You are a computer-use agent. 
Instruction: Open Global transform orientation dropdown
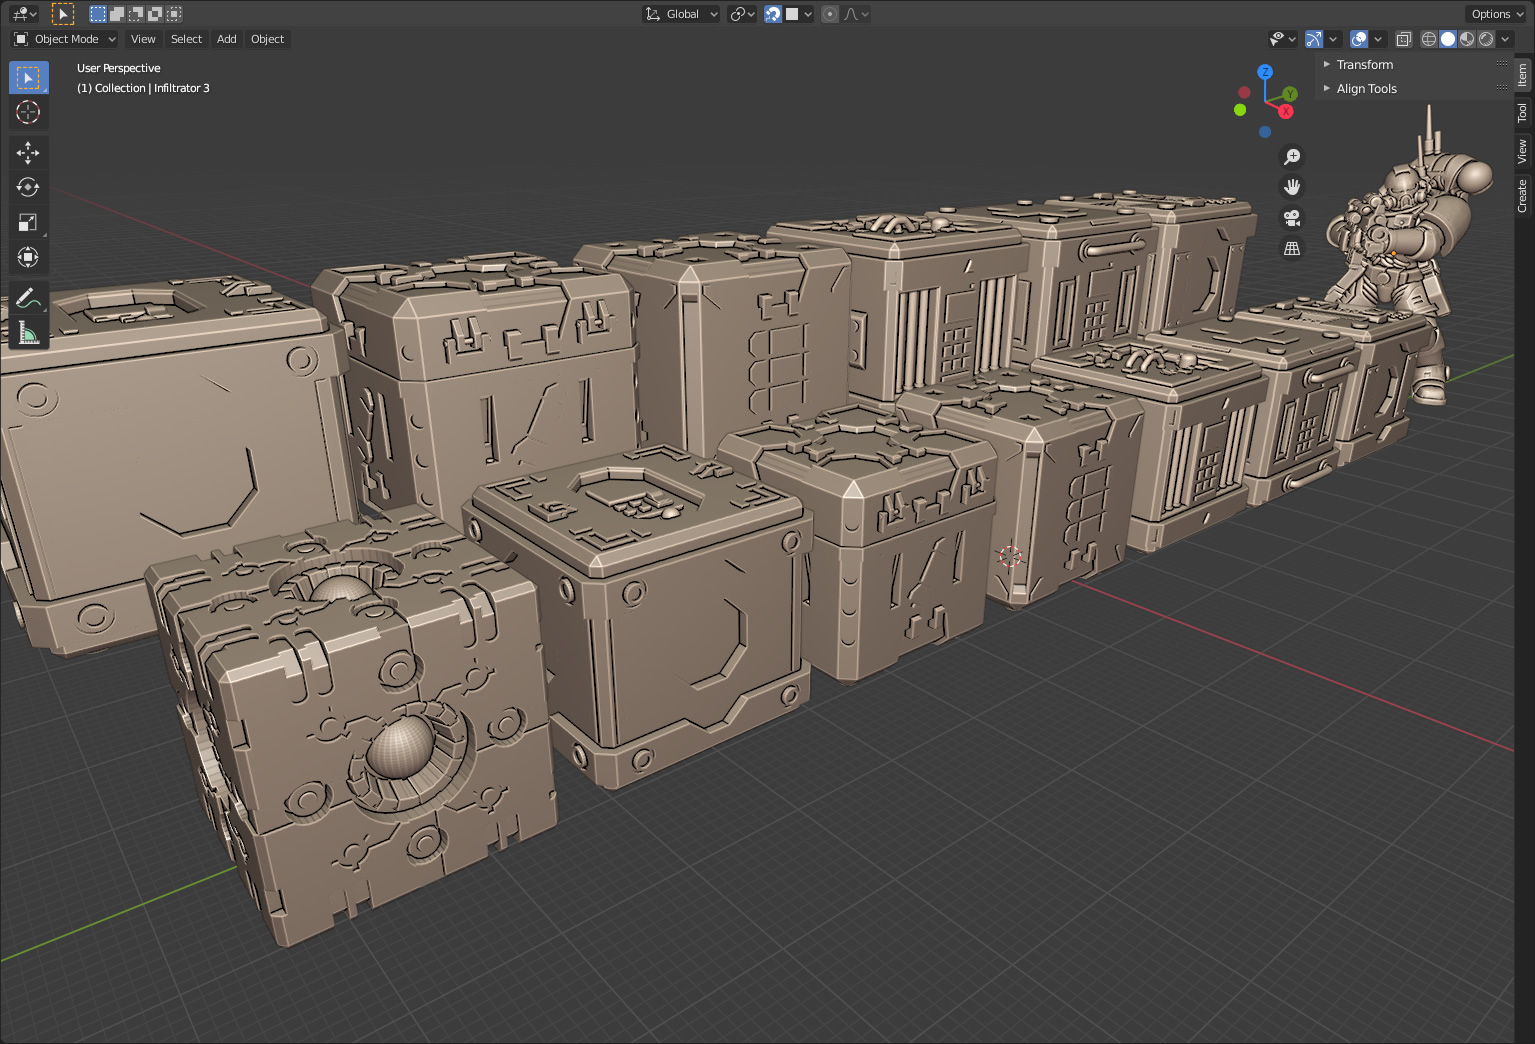tap(682, 14)
